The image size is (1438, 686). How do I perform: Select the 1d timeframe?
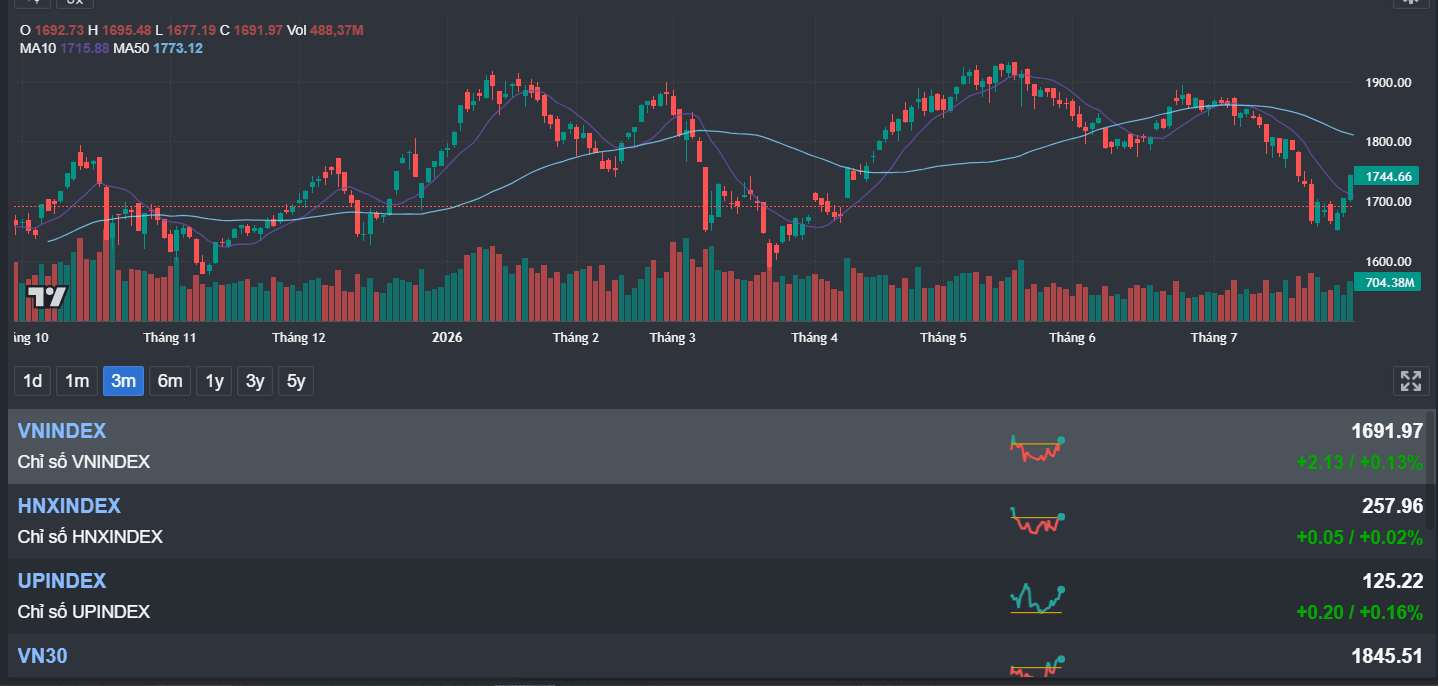[x=33, y=381]
